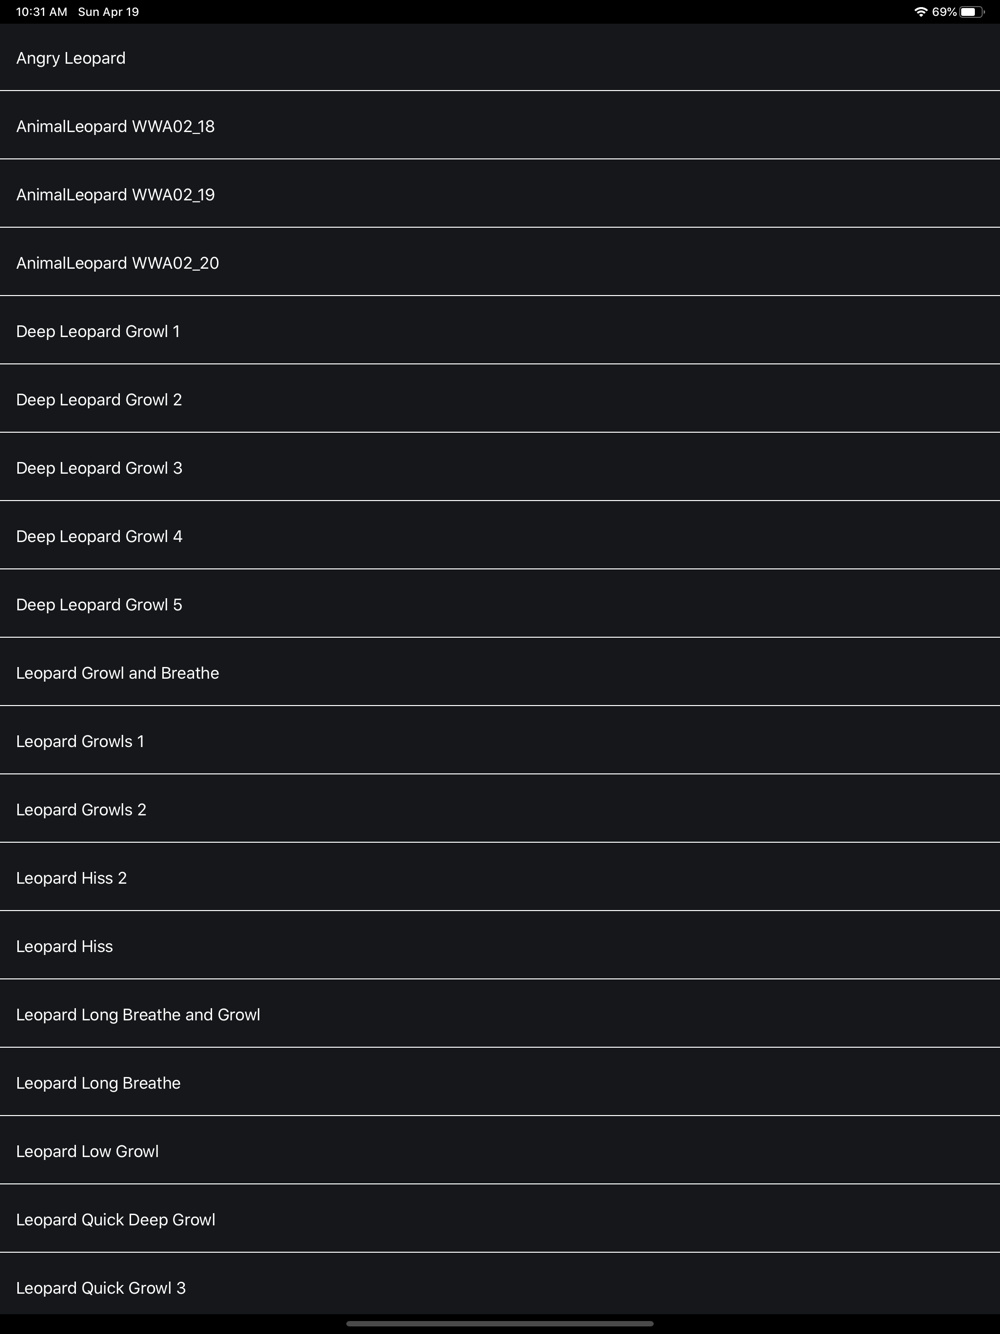Viewport: 1000px width, 1334px height.
Task: Play Leopard Long Breathe
Action: tap(500, 1082)
